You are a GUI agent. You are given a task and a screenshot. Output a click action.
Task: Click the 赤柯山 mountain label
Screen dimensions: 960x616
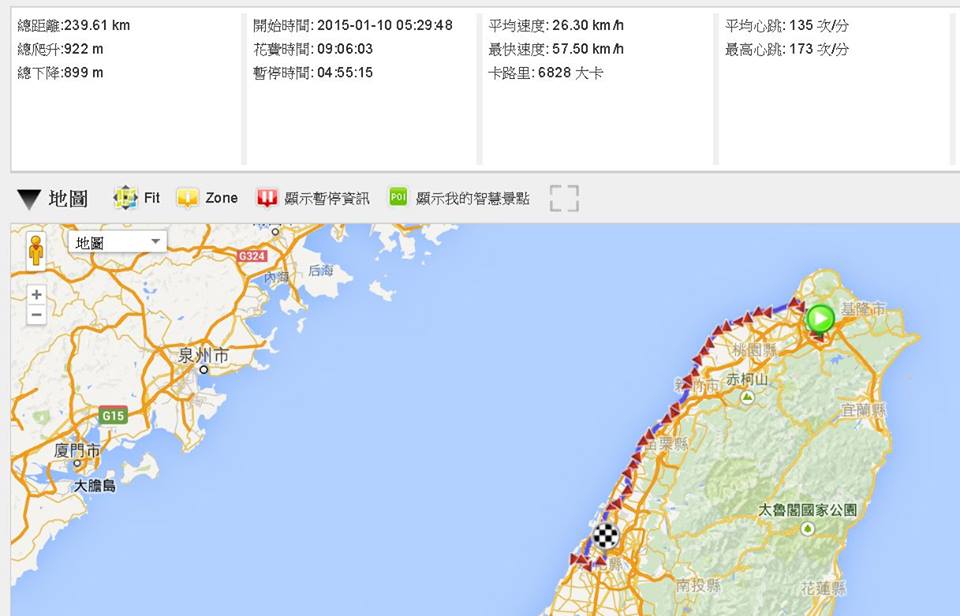tap(747, 380)
